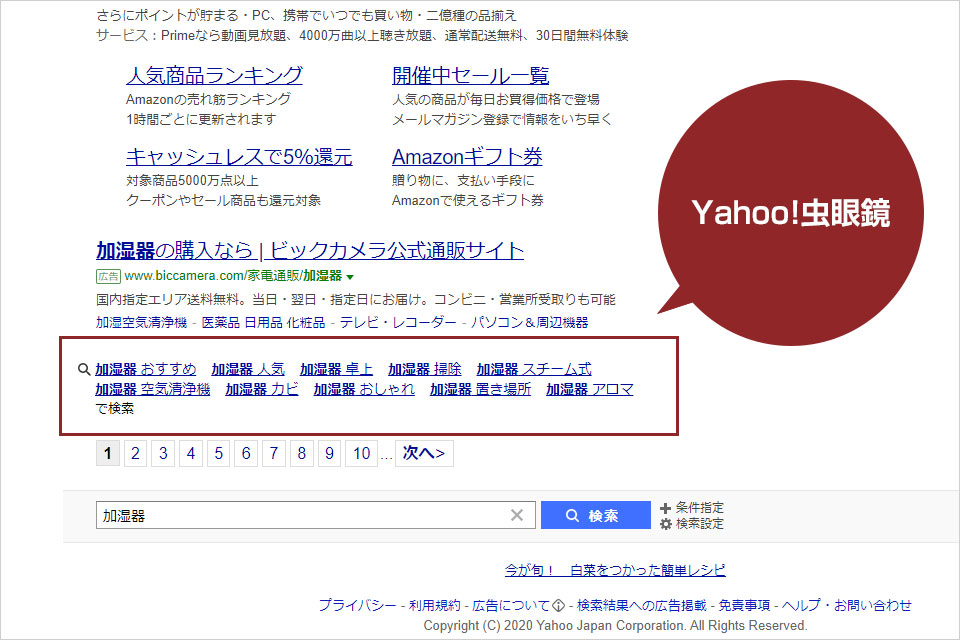Image resolution: width=960 pixels, height=640 pixels.
Task: Expand the green arrow beside biccamera URL
Action: 351,276
